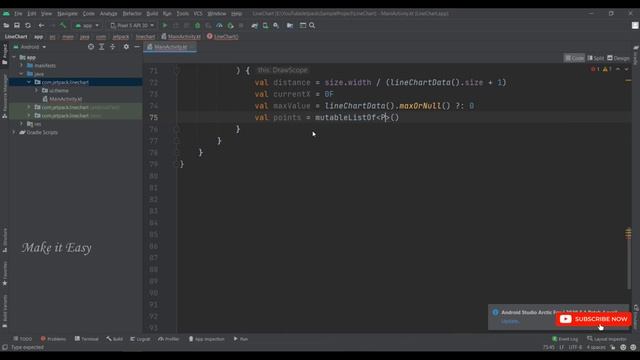Screen dimensions: 640x360
Task: Click the error indicator in editor corner
Action: 595,69
